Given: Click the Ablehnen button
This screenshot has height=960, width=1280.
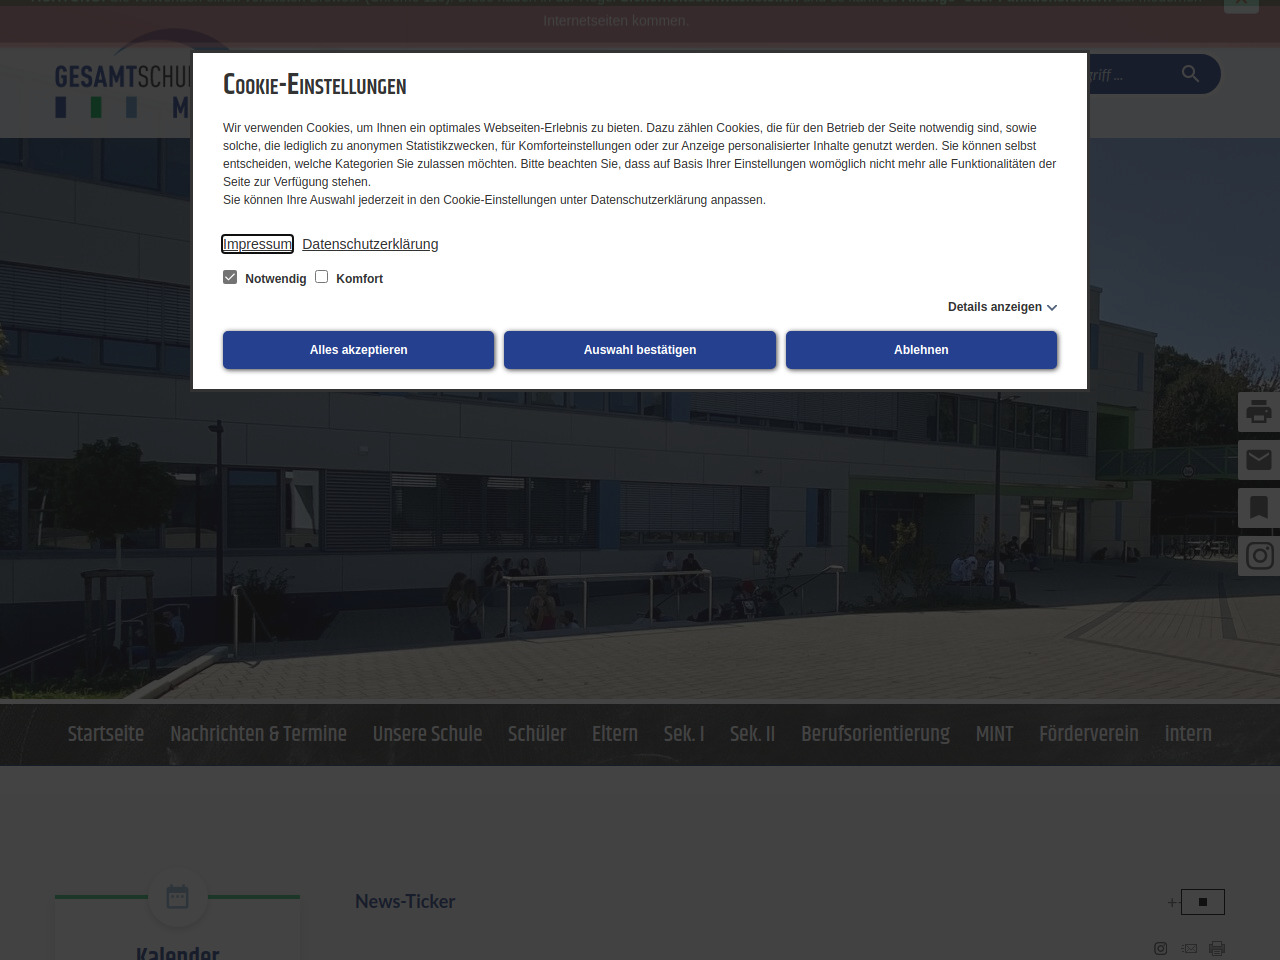Looking at the screenshot, I should (x=921, y=350).
